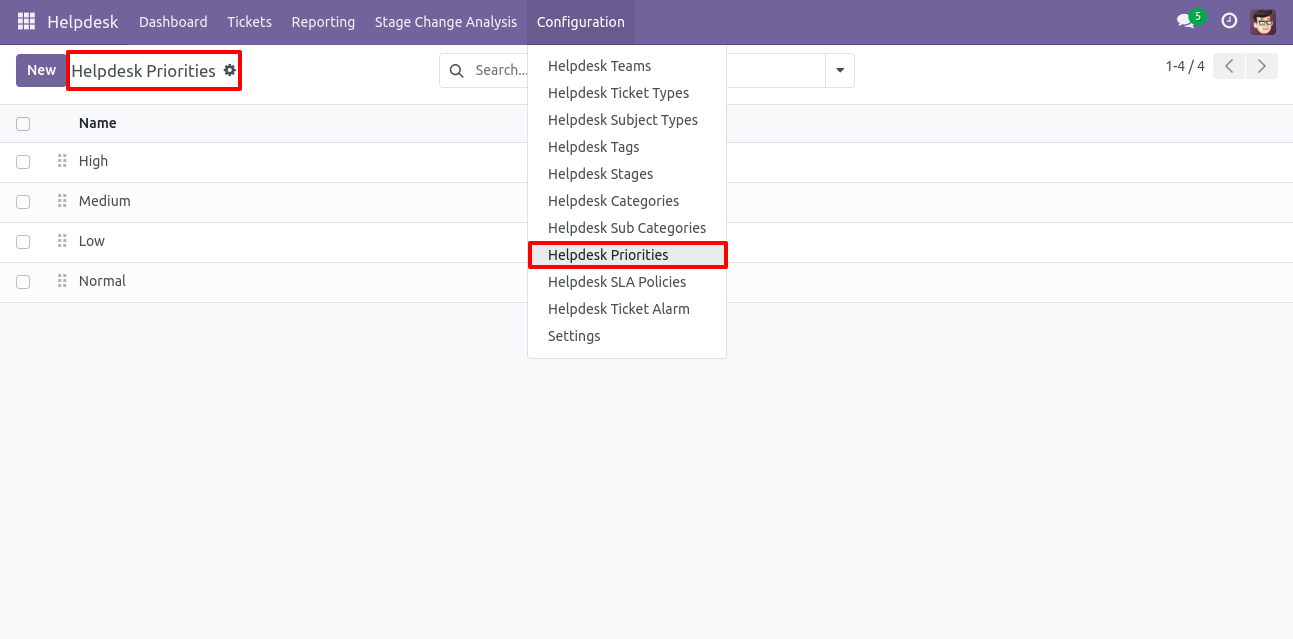Open the user avatar menu
Screen dimensions: 1293x639
1263,21
